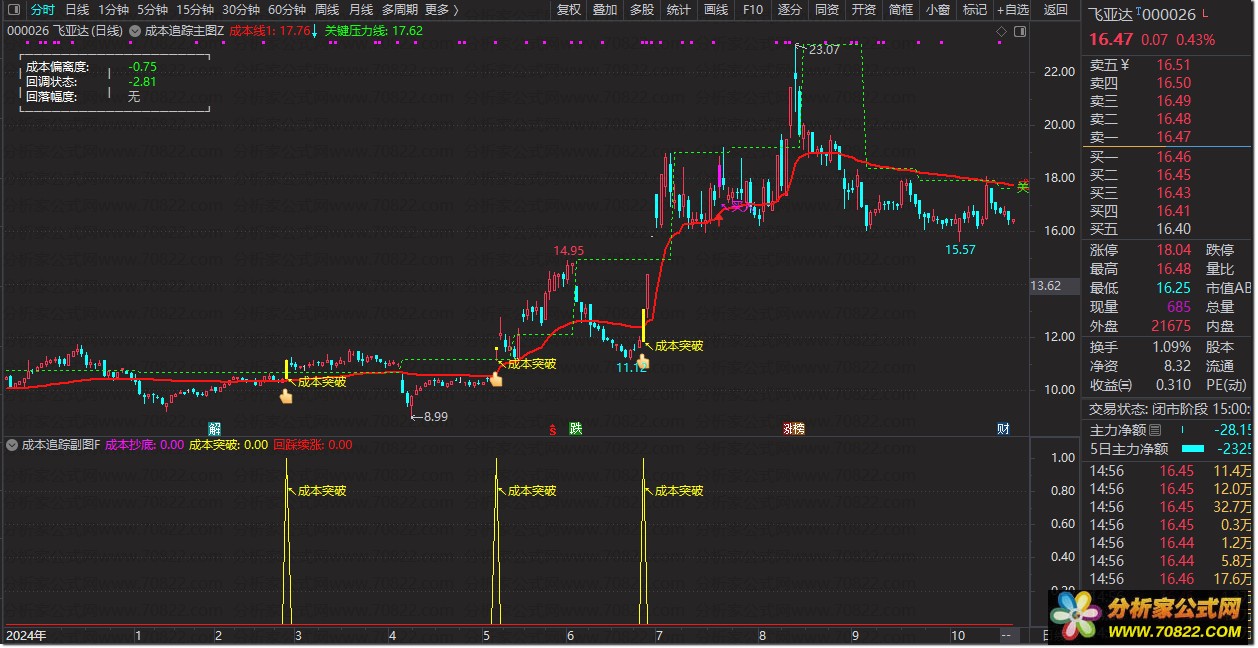
Task: Click the 23.07 high price label
Action: [825, 49]
